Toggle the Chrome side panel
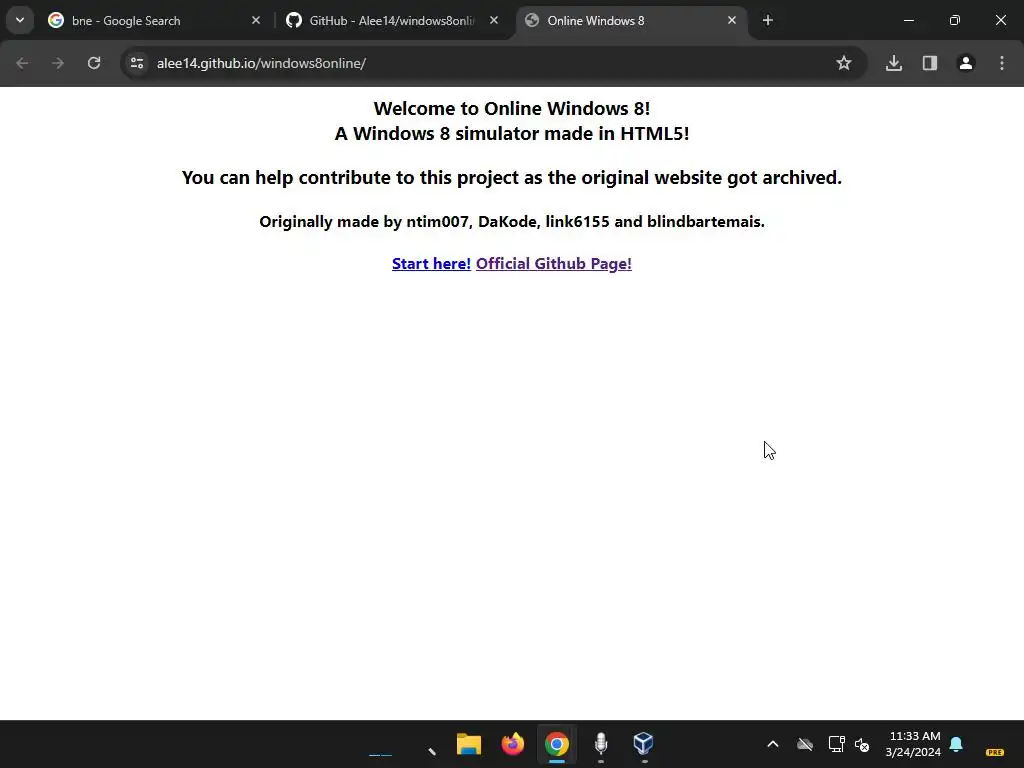Image resolution: width=1024 pixels, height=768 pixels. click(x=930, y=63)
